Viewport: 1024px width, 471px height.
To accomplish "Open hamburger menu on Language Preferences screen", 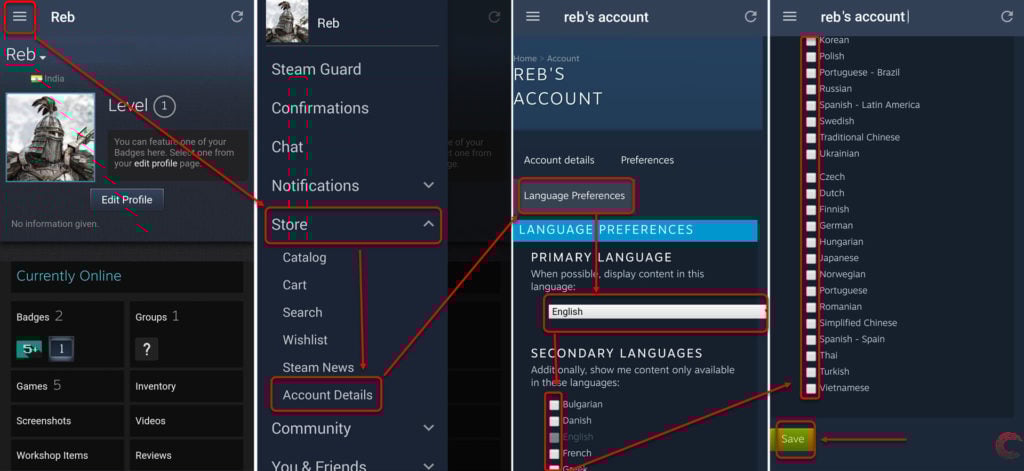I will click(x=533, y=16).
